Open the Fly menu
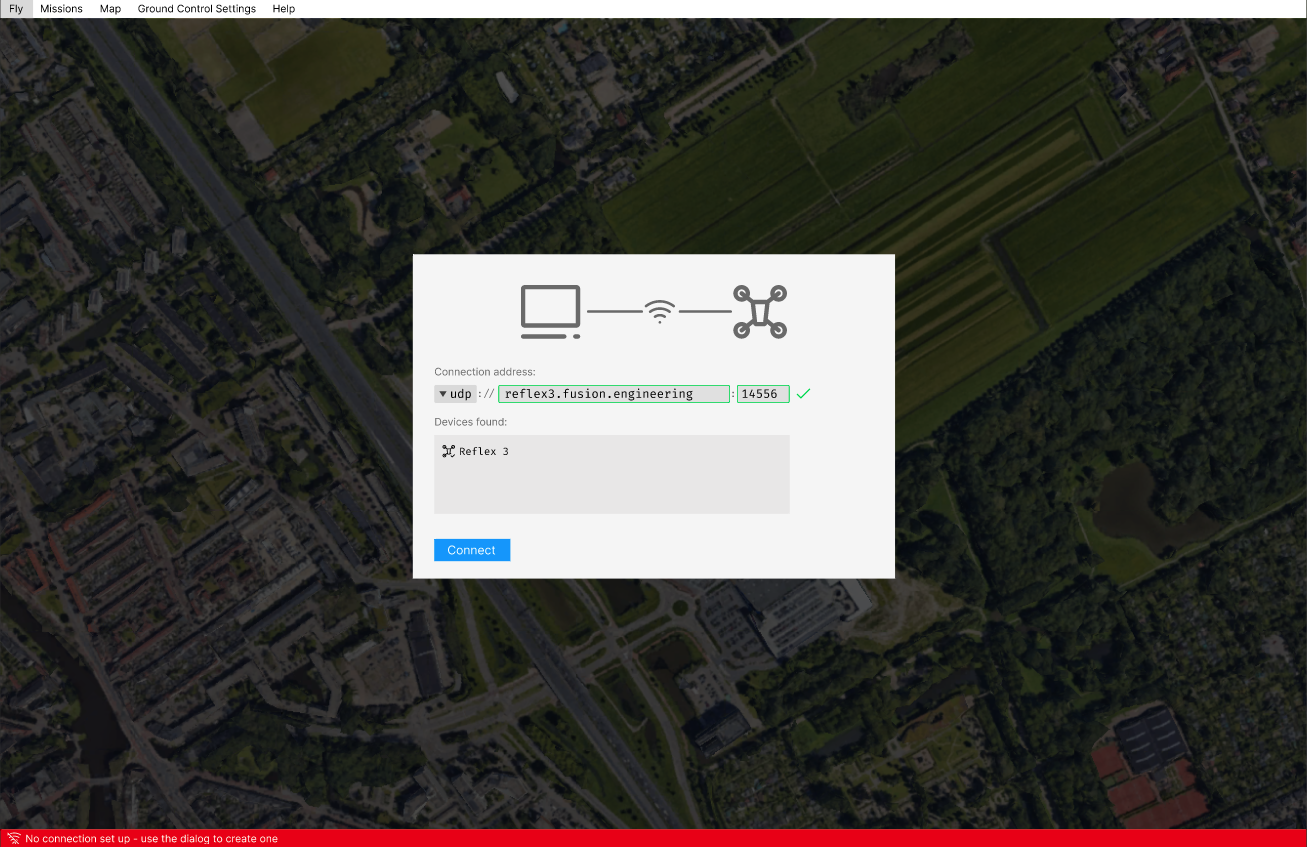Viewport: 1307px width, 847px height. (16, 9)
